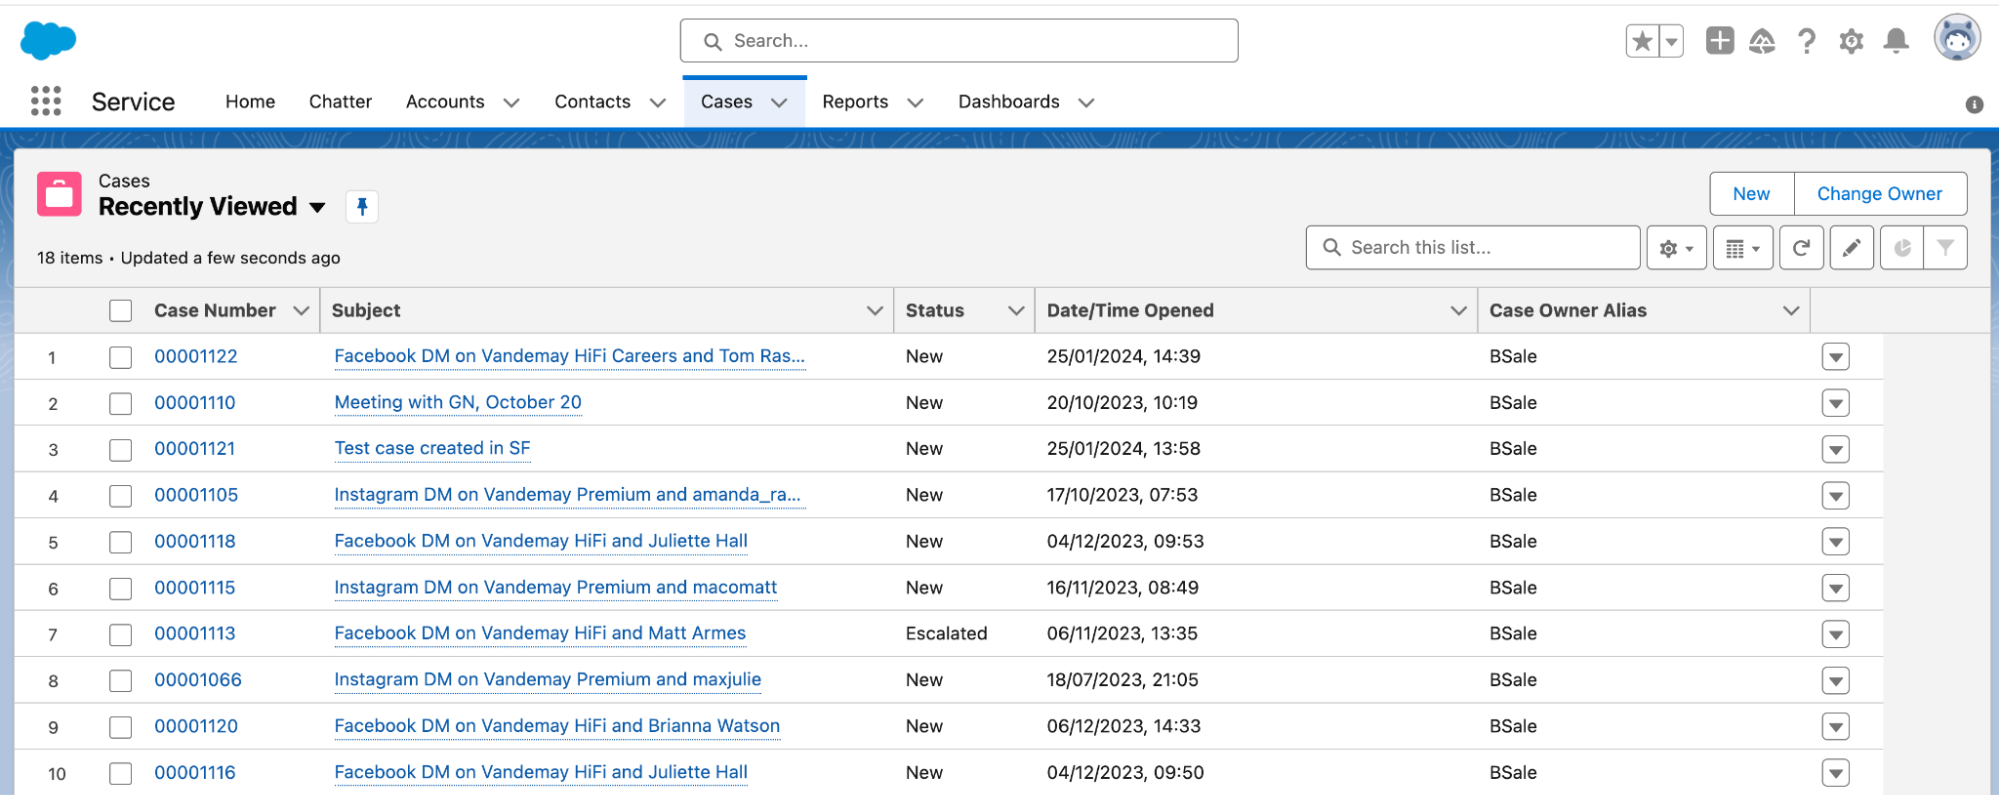The width and height of the screenshot is (1999, 795).
Task: Create a New case
Action: tap(1751, 194)
